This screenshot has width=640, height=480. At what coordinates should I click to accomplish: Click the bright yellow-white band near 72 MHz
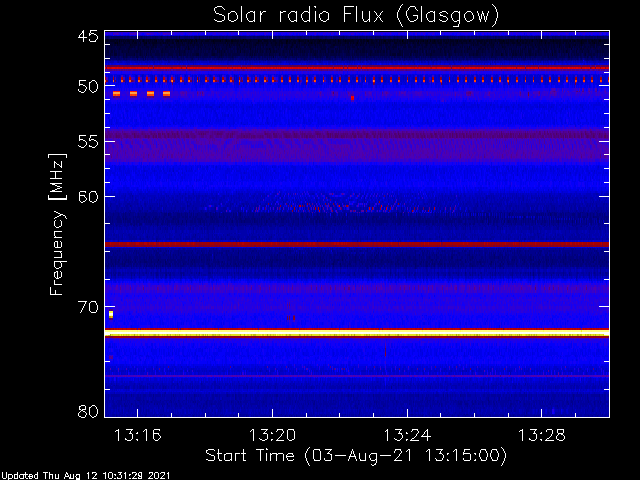(x=357, y=334)
